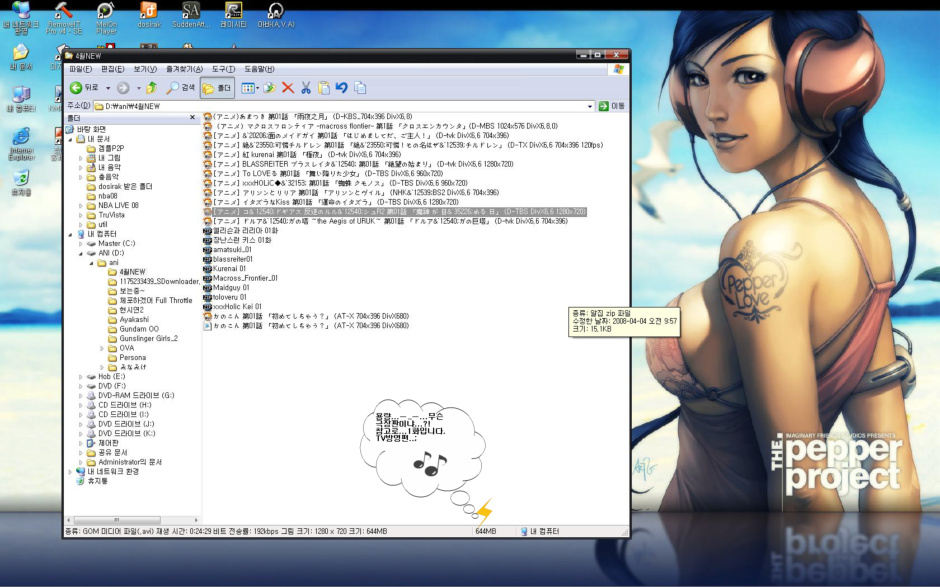The height and width of the screenshot is (587, 940).
Task: Open dosirak desktop shortcut icon
Action: point(149,16)
